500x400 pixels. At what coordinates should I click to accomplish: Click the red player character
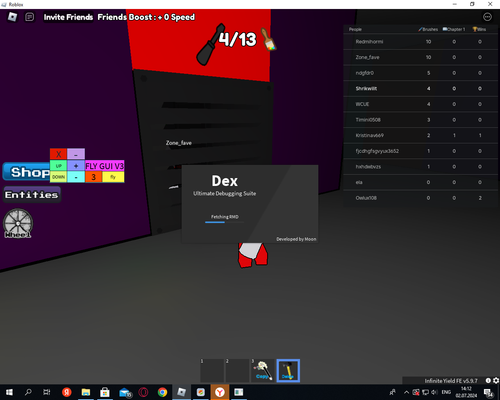pos(253,255)
